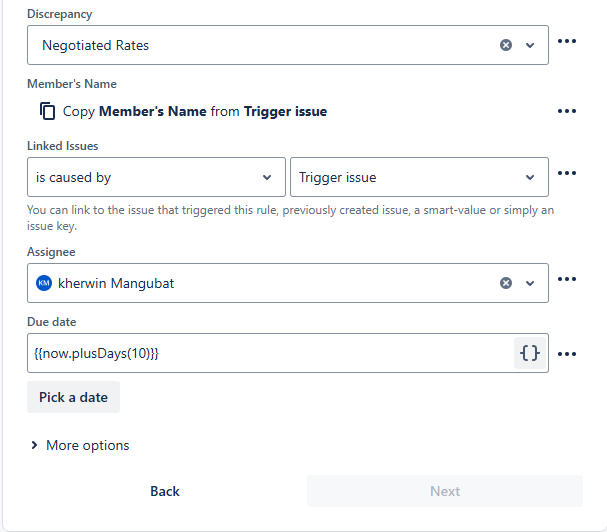Clear the Negotiated Rates discrepancy value
The height and width of the screenshot is (532, 607).
(x=506, y=45)
